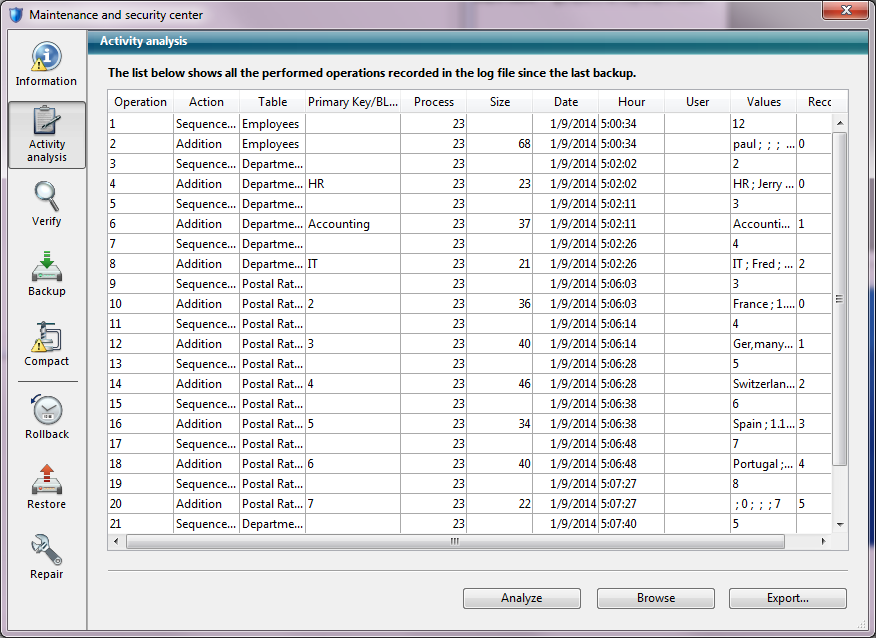Open the Verify tool
The image size is (876, 638).
click(x=46, y=204)
